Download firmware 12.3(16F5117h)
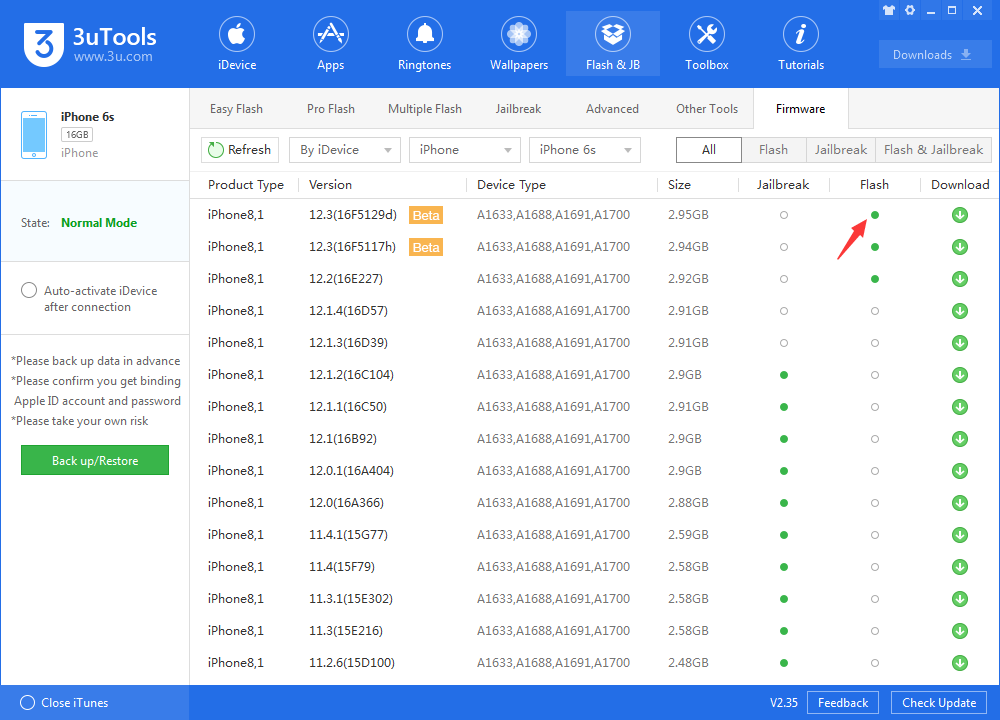This screenshot has width=1000, height=720. [959, 247]
